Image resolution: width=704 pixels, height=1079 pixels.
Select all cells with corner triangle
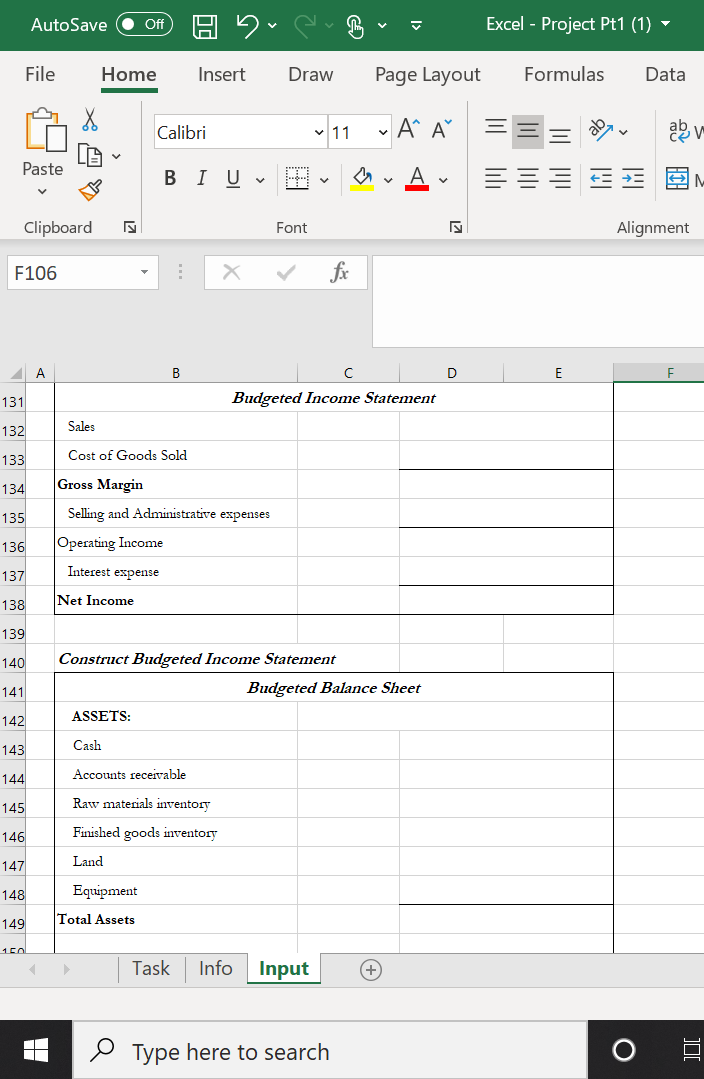point(15,374)
